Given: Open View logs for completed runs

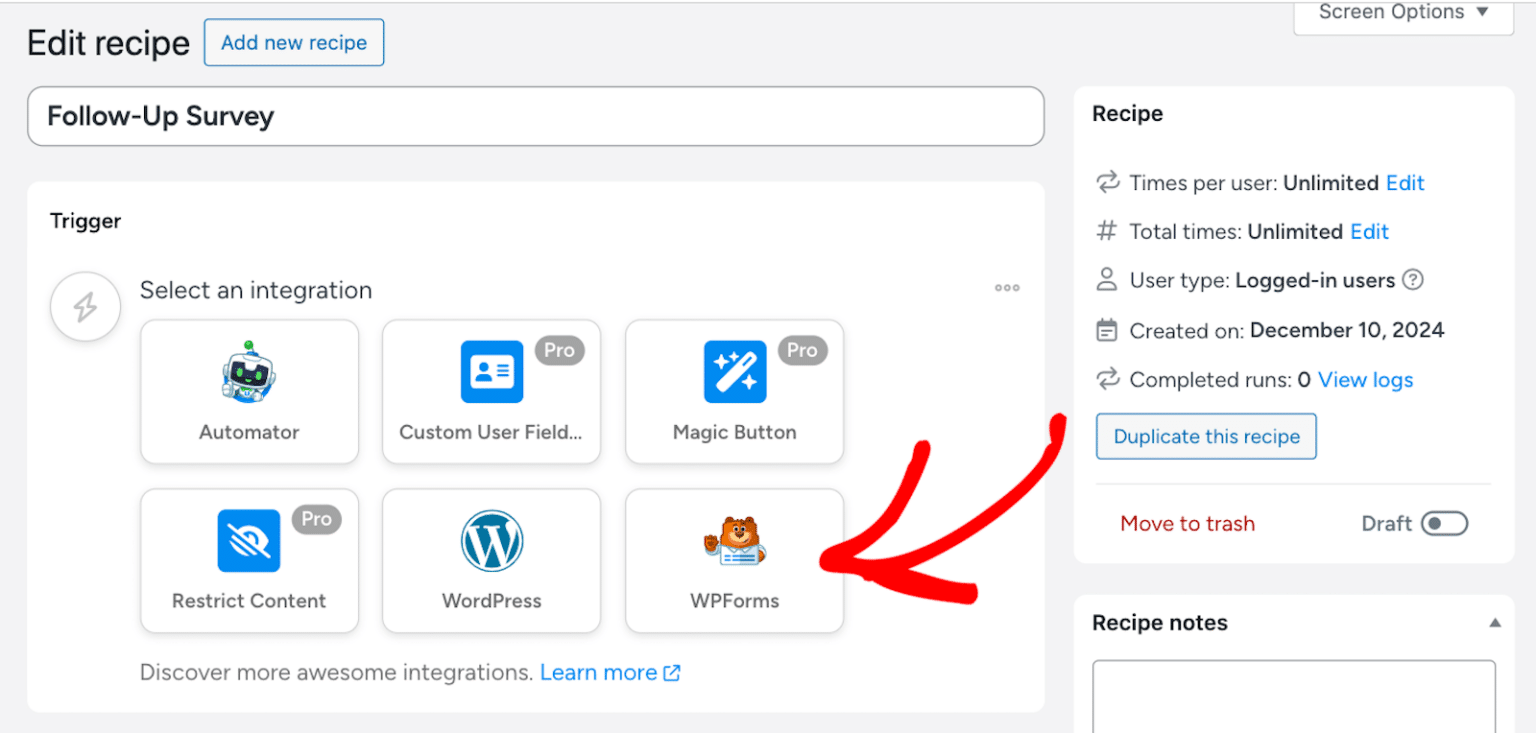Looking at the screenshot, I should pyautogui.click(x=1365, y=380).
